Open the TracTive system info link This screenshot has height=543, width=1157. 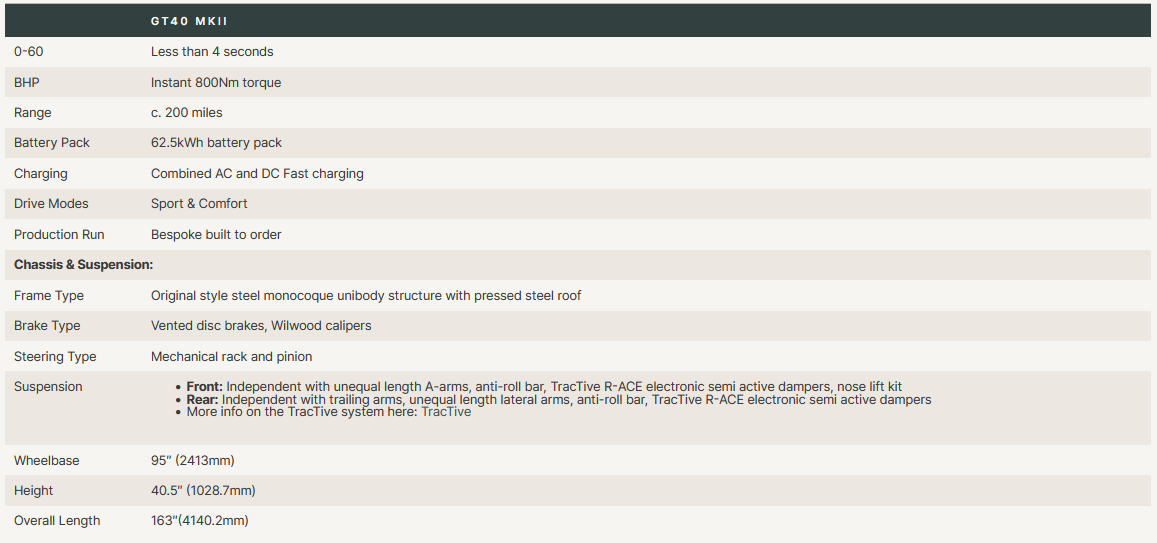[445, 412]
